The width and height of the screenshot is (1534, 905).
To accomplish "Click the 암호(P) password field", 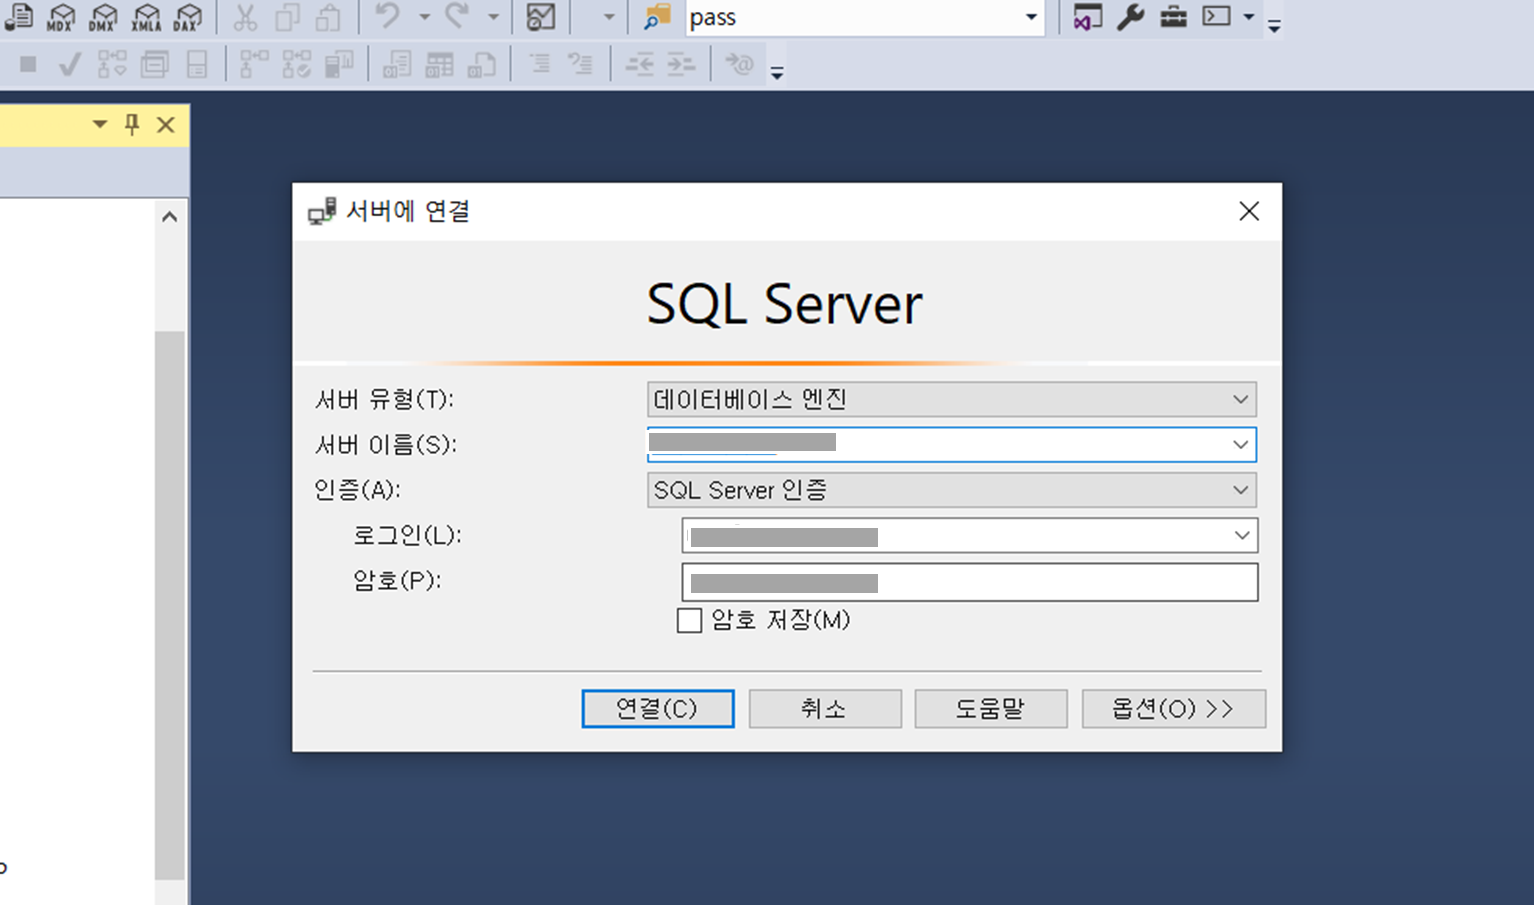I will pos(970,582).
